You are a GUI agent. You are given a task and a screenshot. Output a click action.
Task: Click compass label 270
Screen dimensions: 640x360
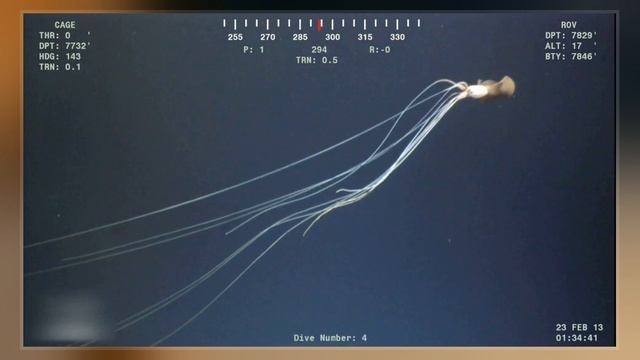(x=268, y=37)
